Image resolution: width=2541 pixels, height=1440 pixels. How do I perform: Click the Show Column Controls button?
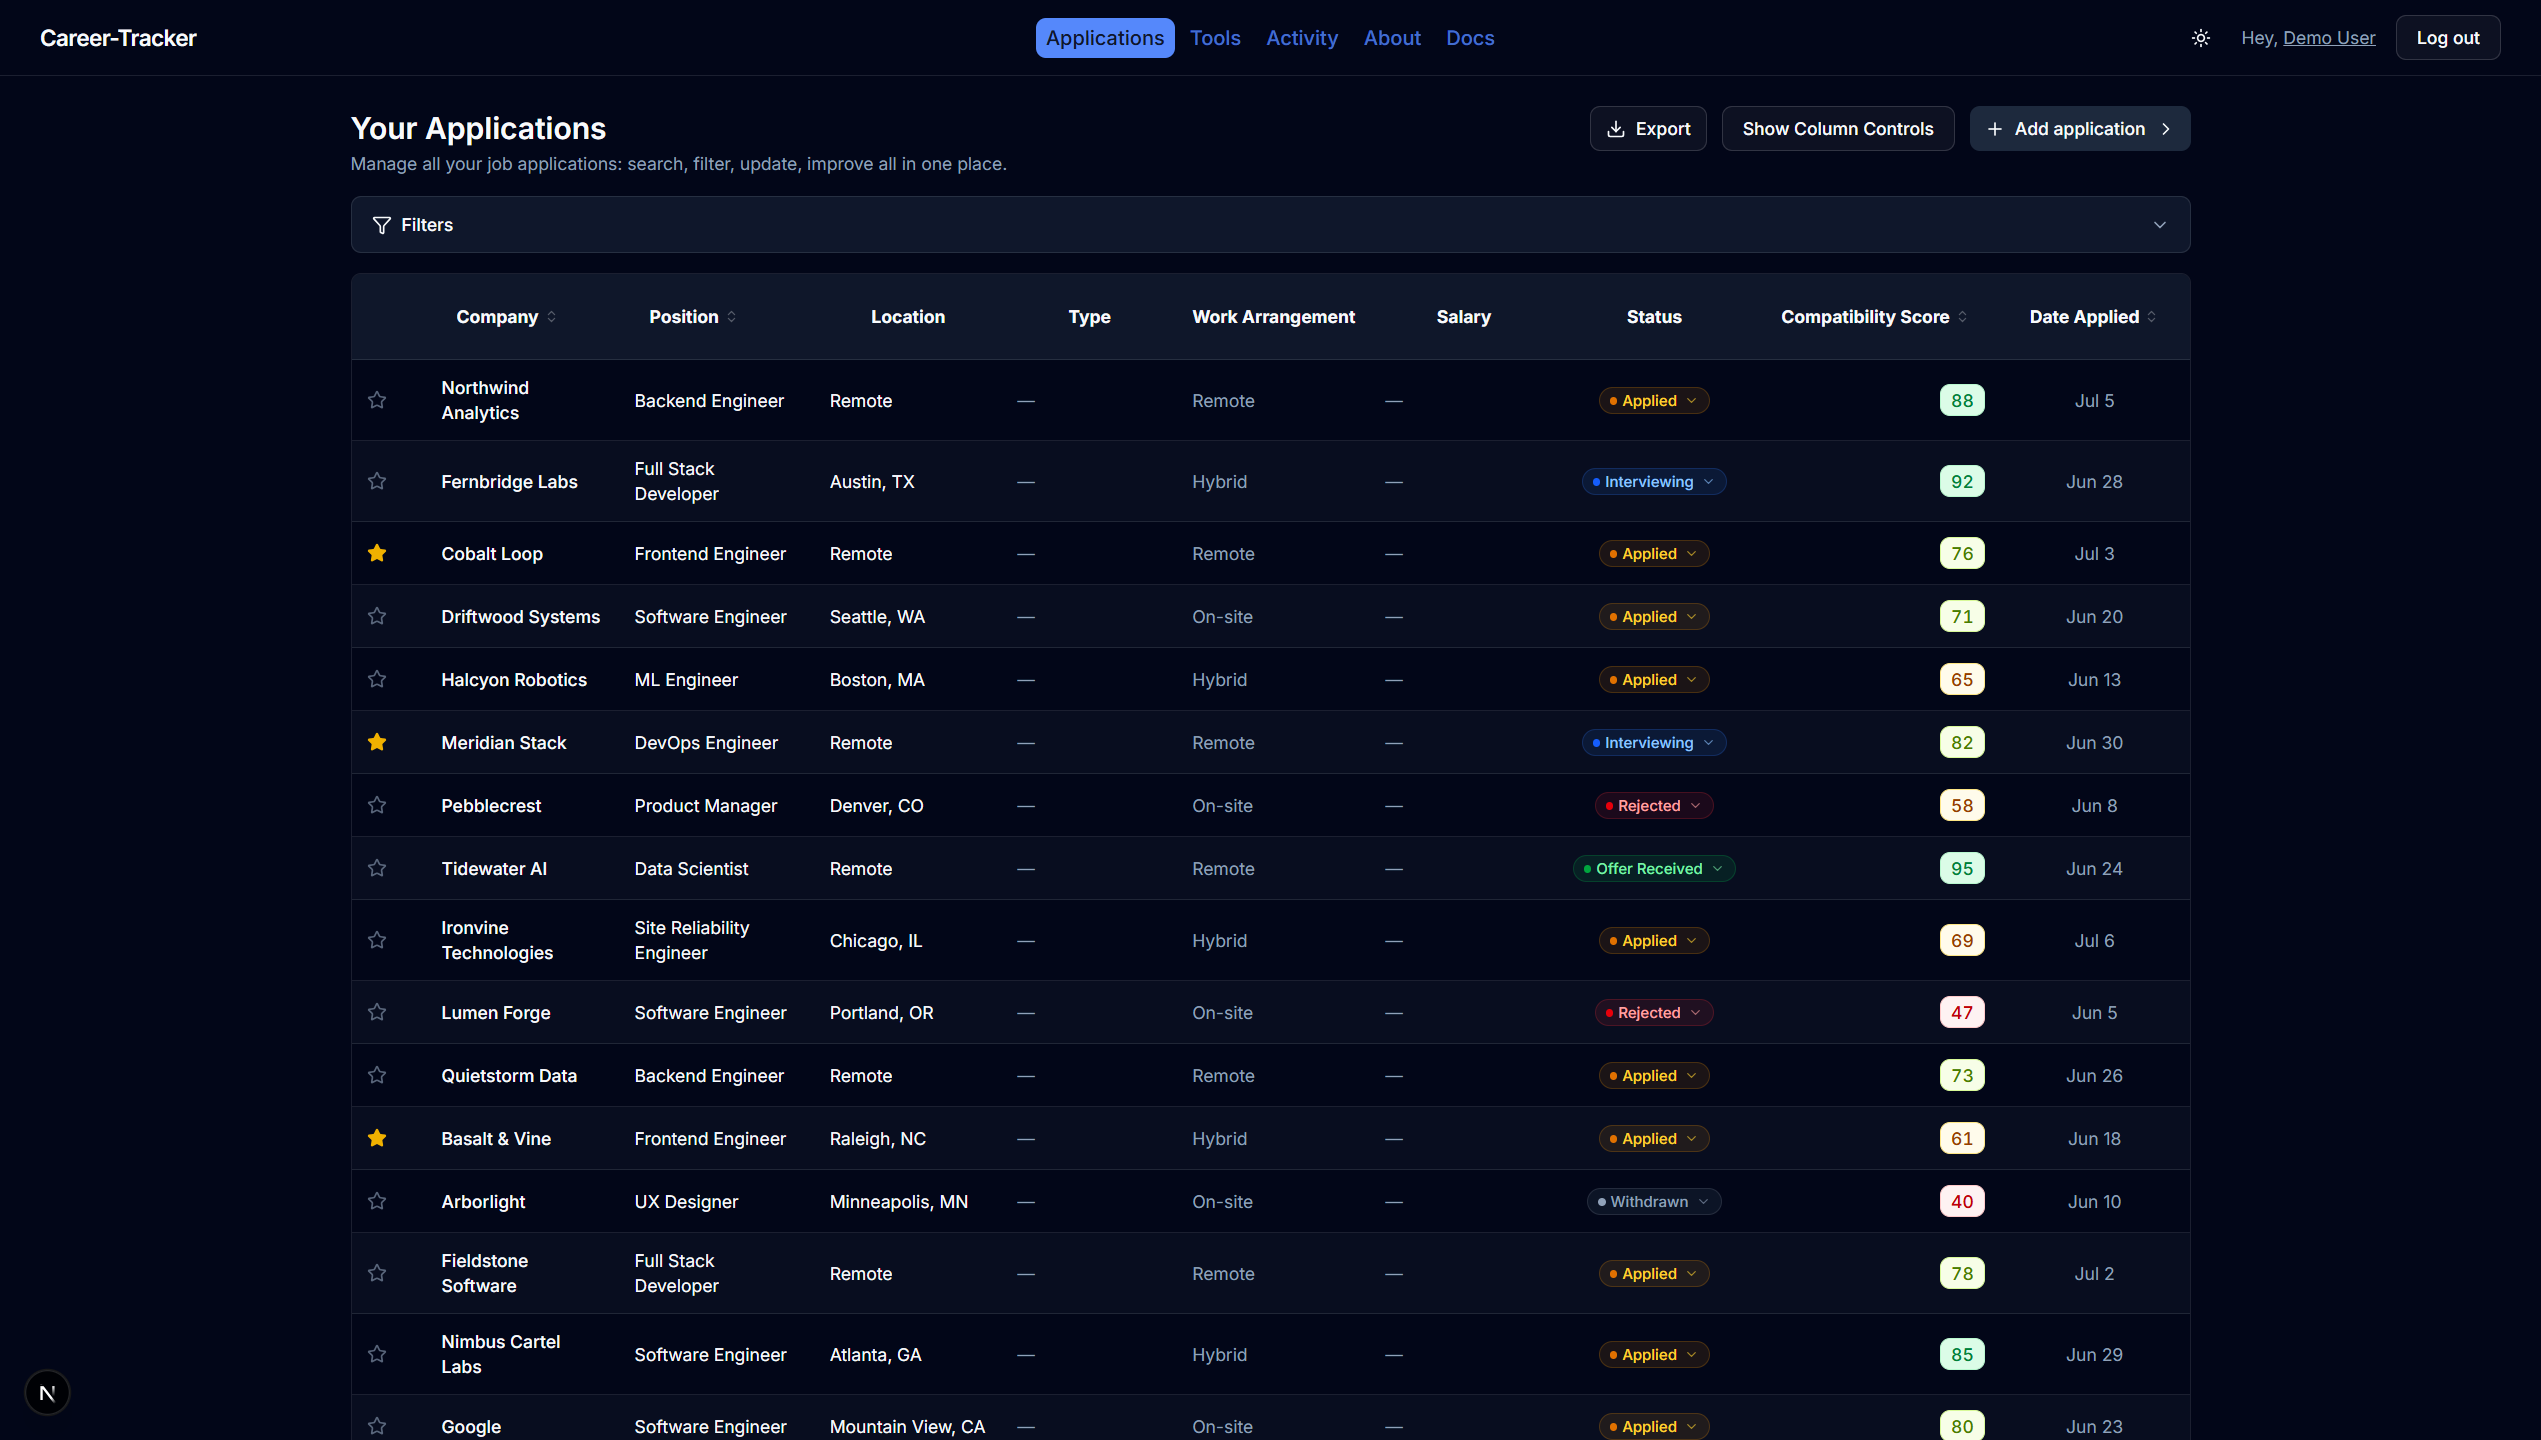tap(1837, 129)
